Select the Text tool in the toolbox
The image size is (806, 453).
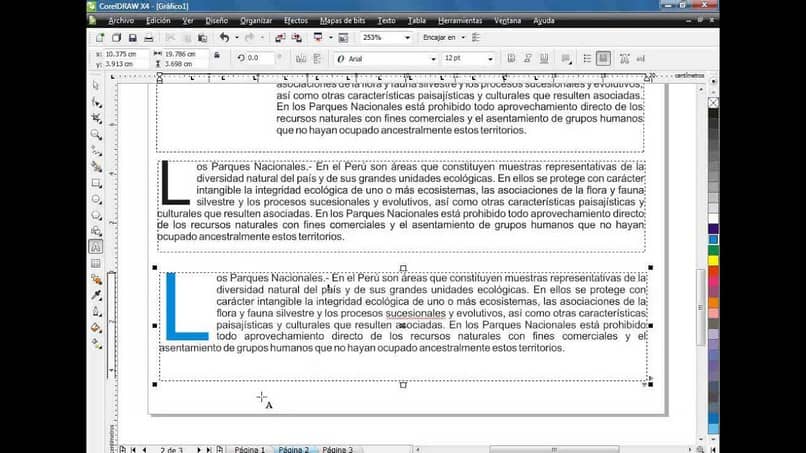click(96, 247)
